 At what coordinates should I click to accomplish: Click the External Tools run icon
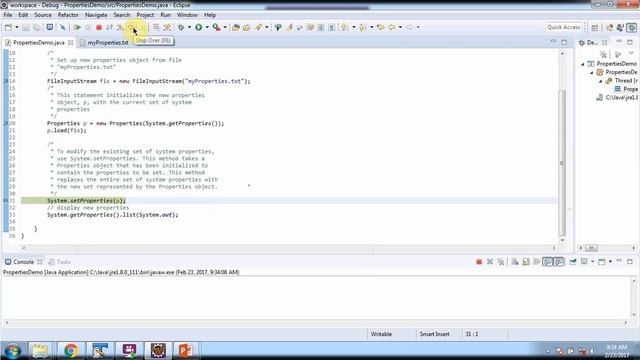point(216,27)
